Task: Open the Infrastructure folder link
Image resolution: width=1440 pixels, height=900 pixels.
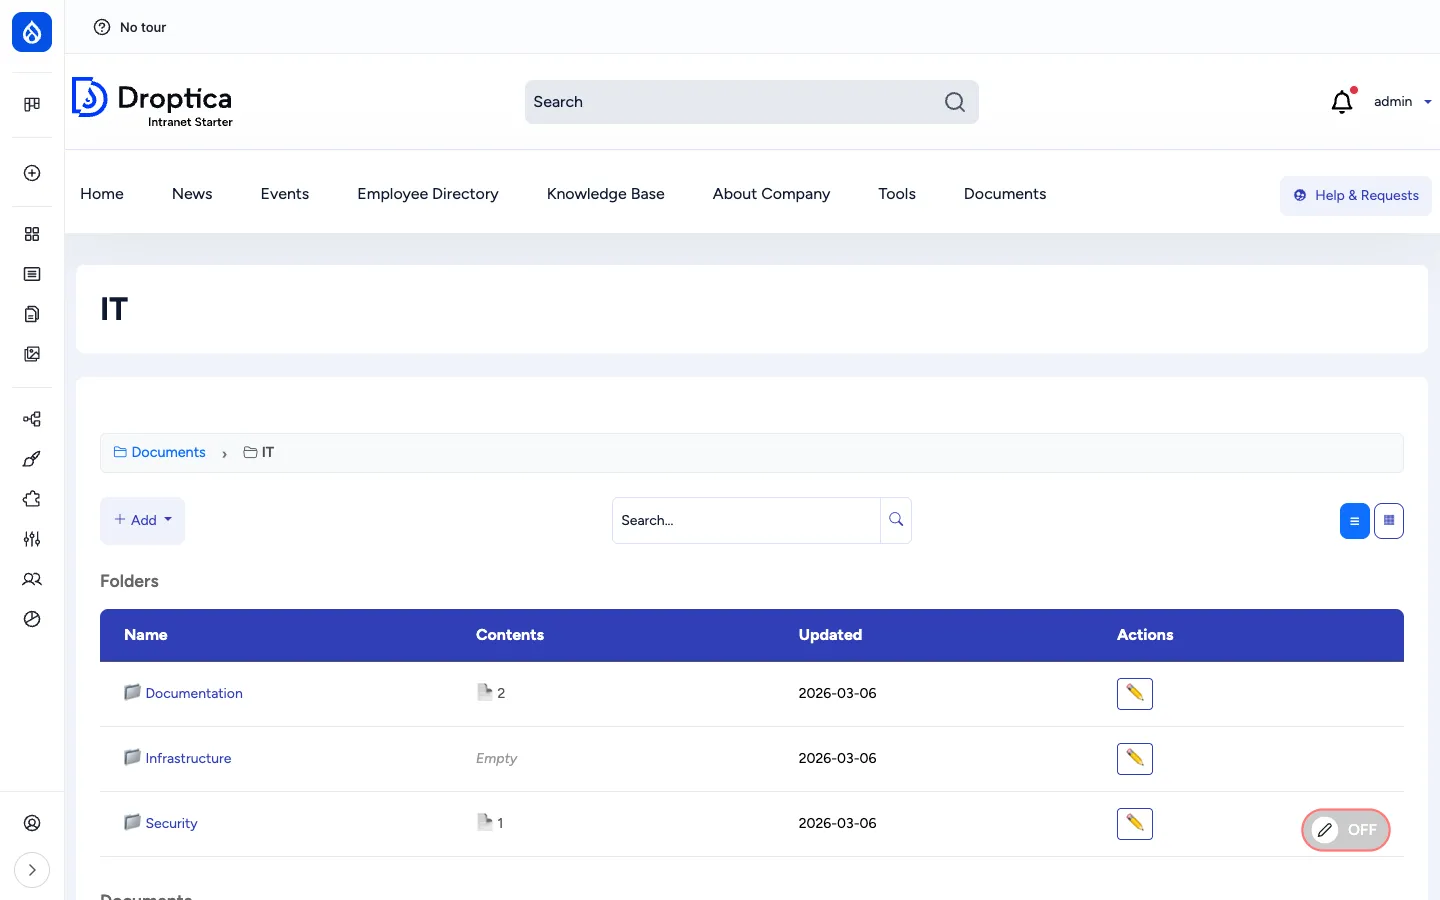Action: (x=188, y=758)
